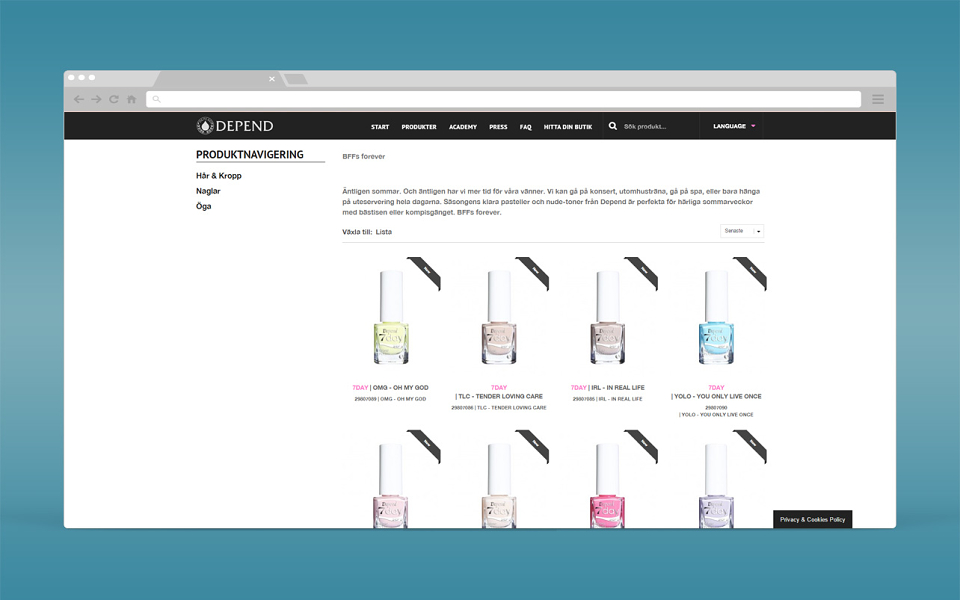
Task: Expand the LANGUAGE dropdown
Action: [x=733, y=126]
